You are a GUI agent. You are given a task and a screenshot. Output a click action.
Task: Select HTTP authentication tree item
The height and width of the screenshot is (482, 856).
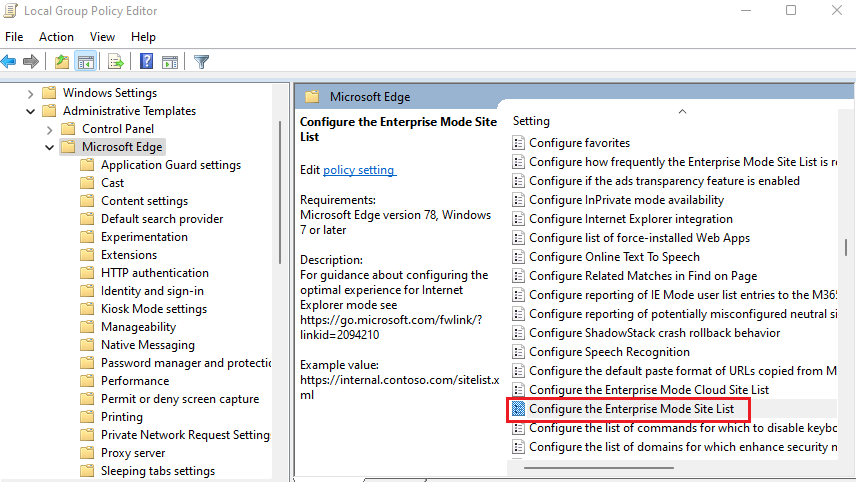(155, 273)
